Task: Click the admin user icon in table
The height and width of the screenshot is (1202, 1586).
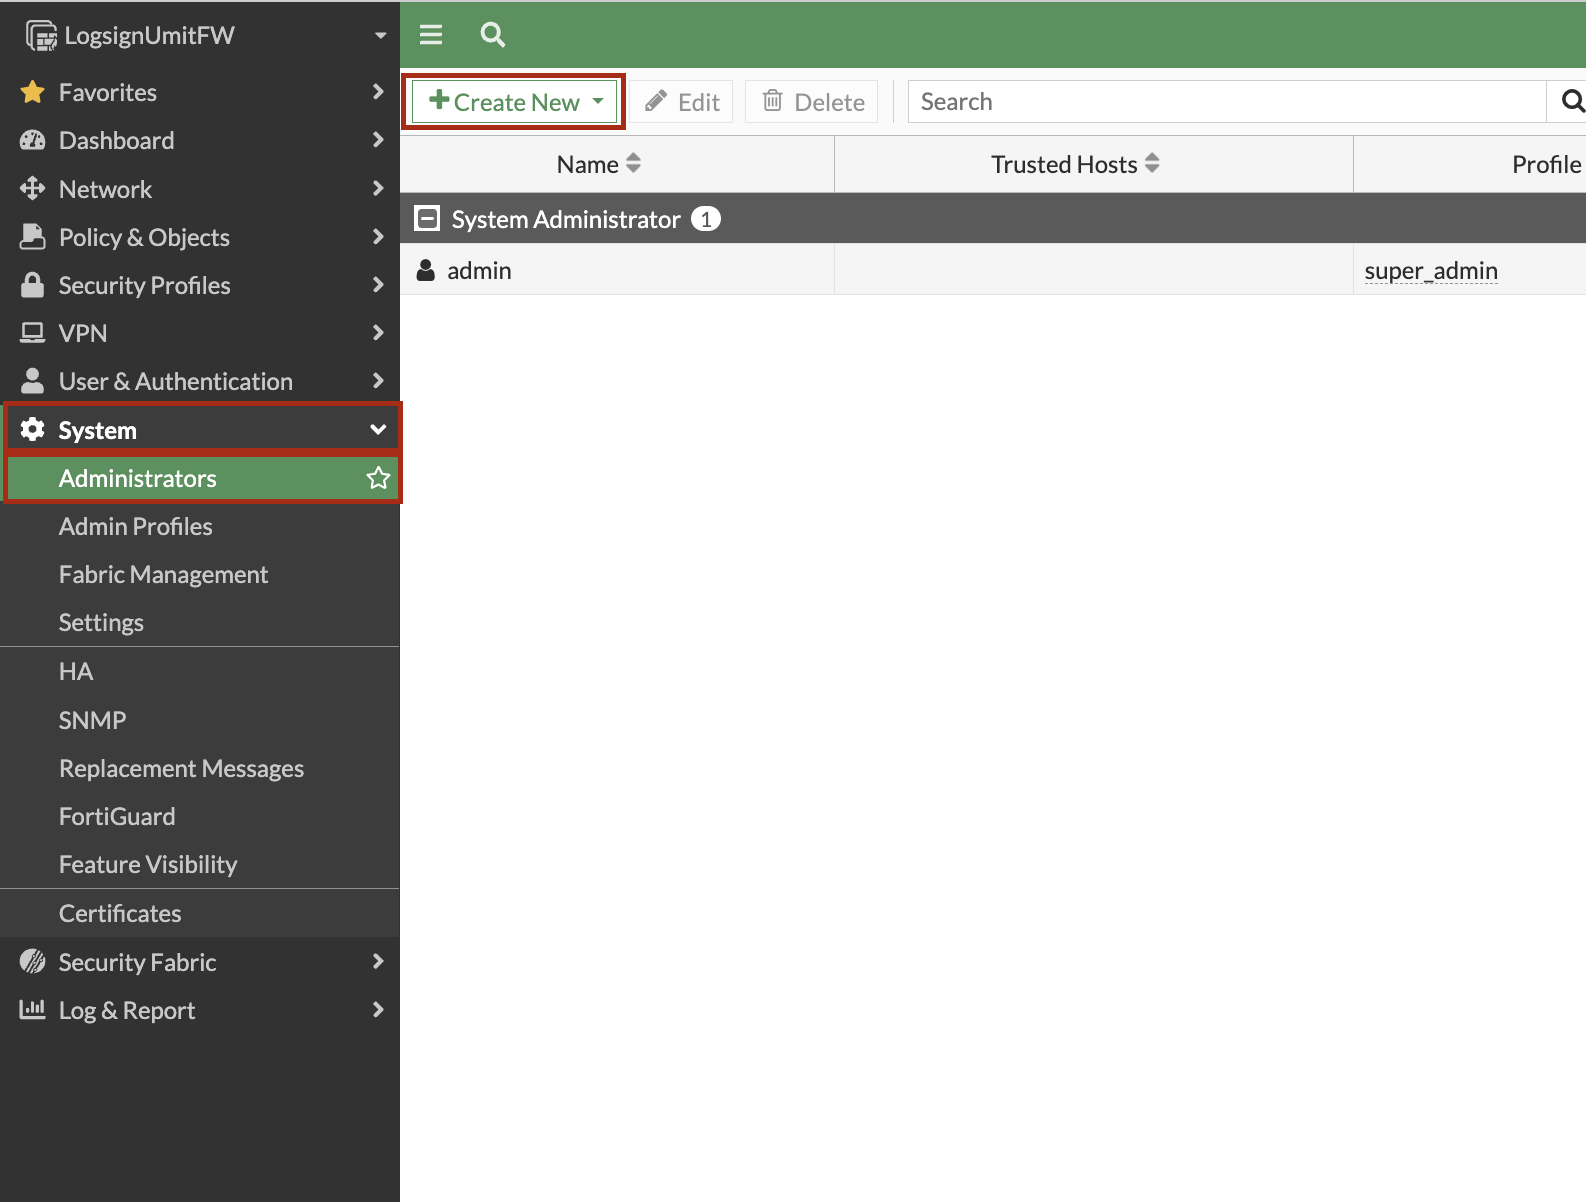Action: tap(426, 270)
